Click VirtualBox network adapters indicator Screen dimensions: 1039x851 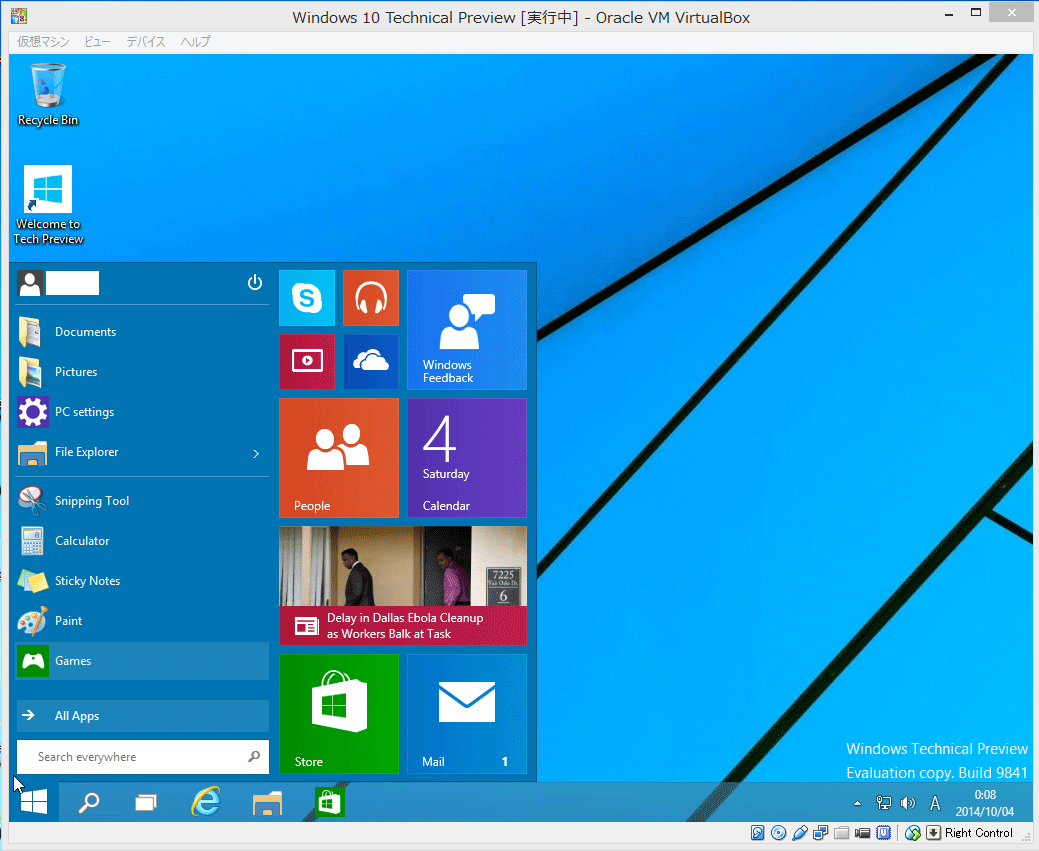[x=820, y=832]
